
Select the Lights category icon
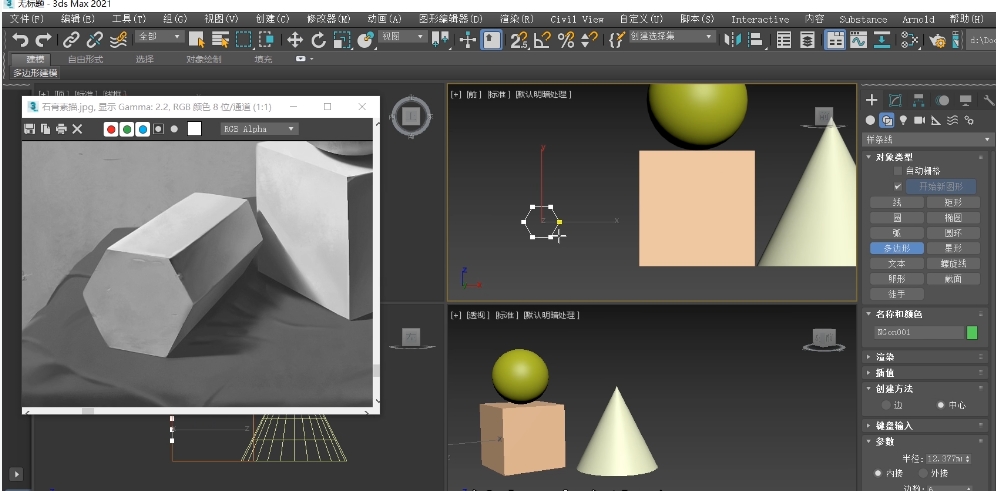pyautogui.click(x=903, y=120)
